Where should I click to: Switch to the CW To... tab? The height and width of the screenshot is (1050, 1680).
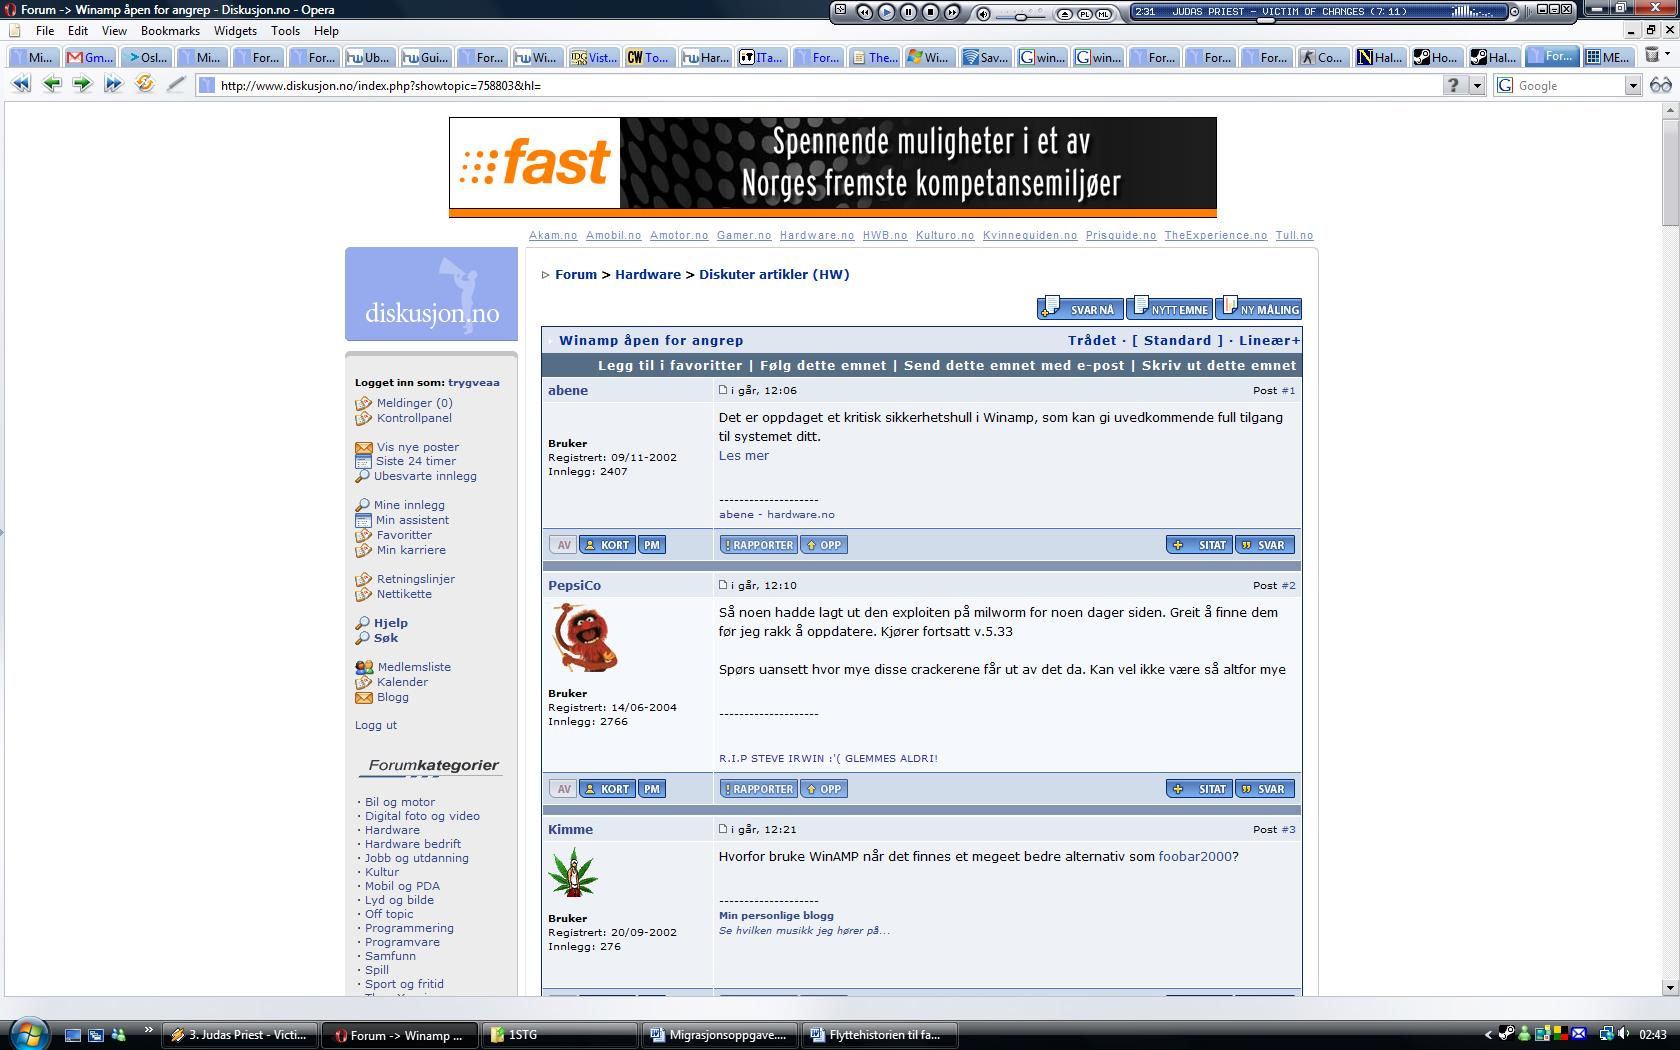(649, 57)
